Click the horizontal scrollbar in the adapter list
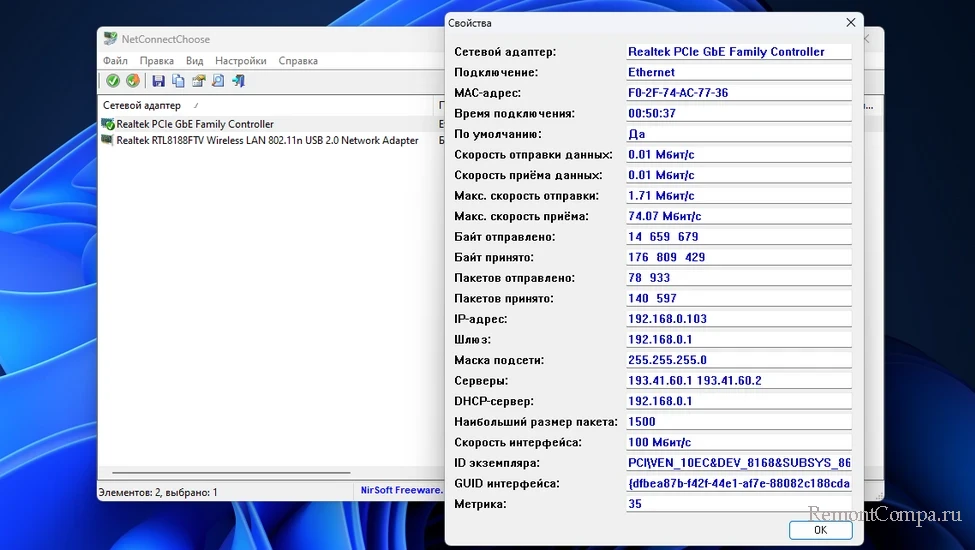This screenshot has width=975, height=550. pyautogui.click(x=231, y=472)
